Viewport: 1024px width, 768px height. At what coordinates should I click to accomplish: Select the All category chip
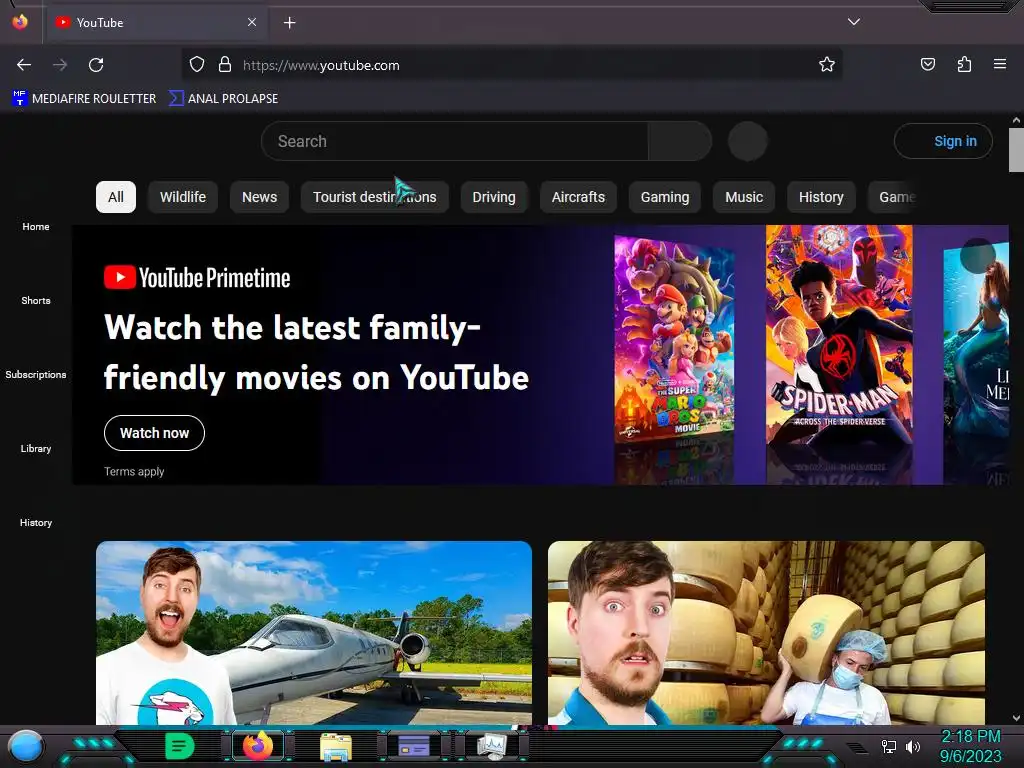point(116,197)
